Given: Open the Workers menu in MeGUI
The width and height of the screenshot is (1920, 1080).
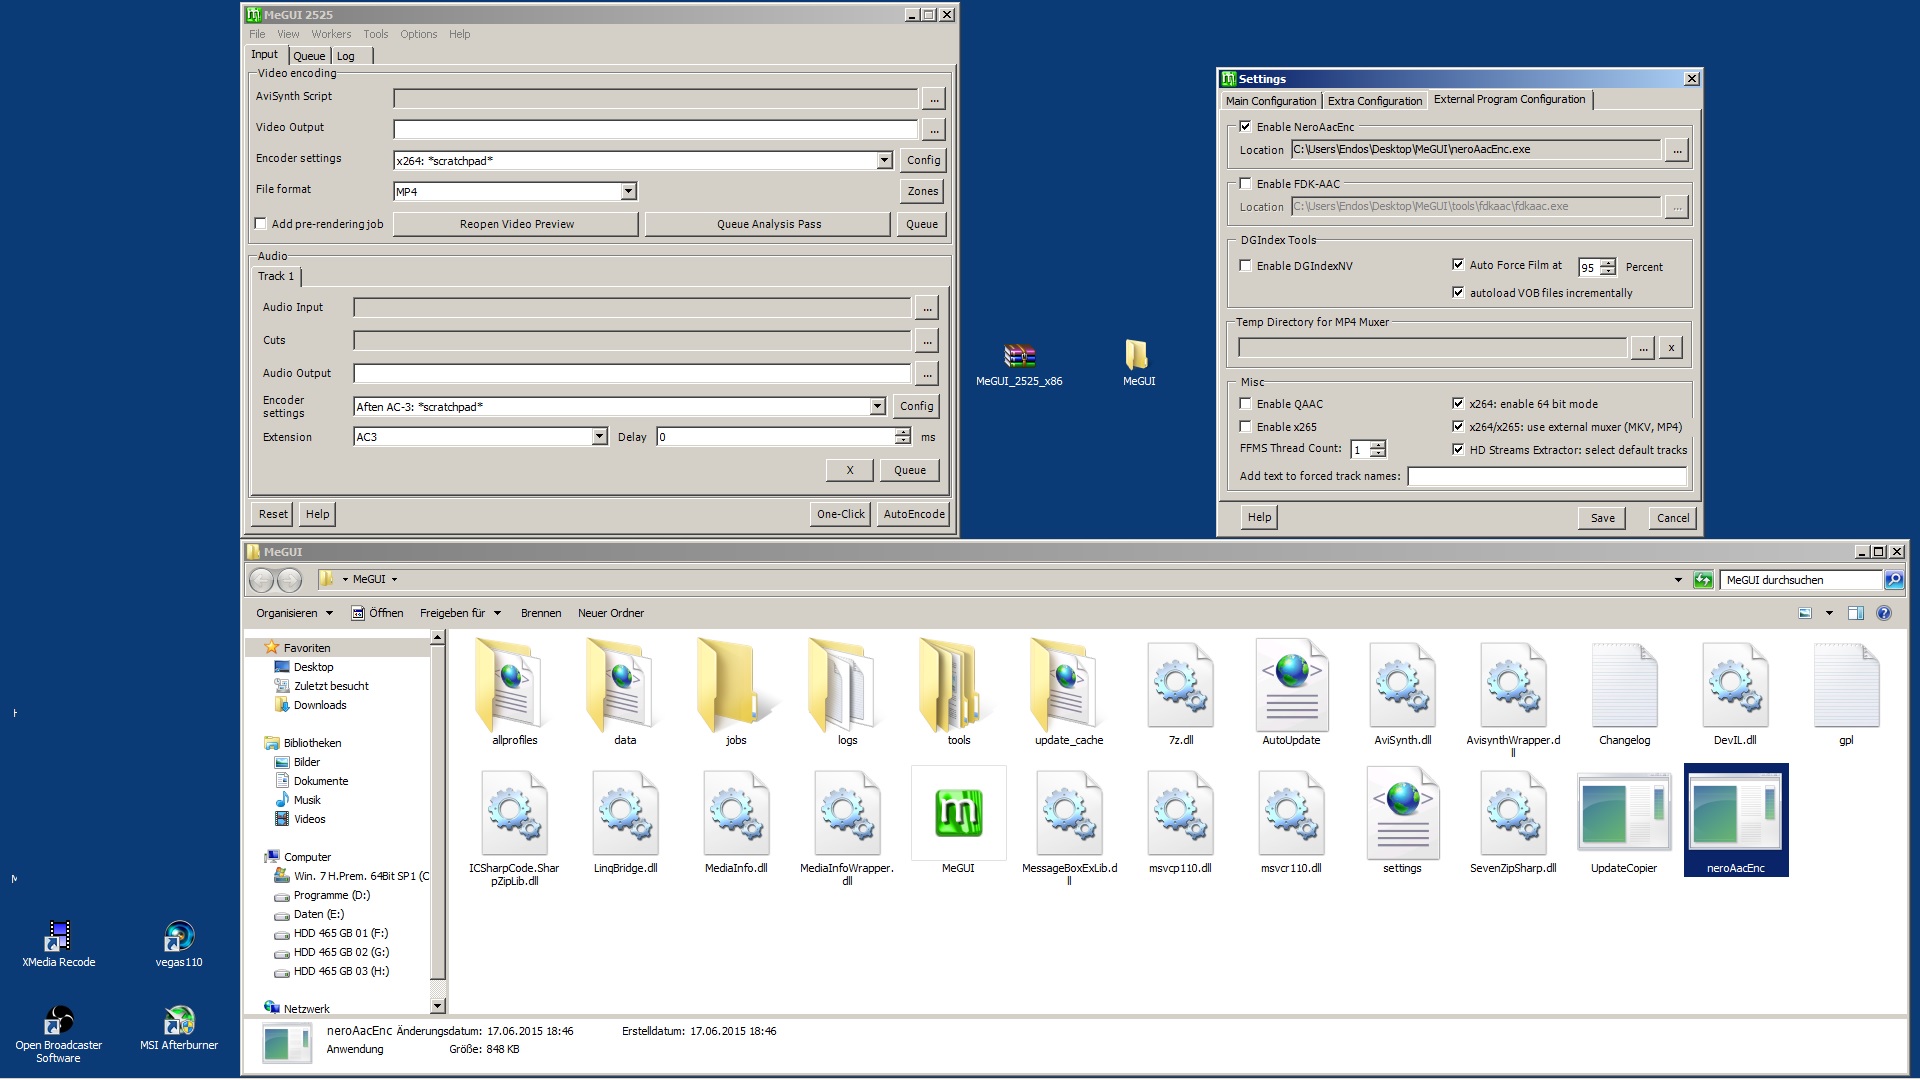Looking at the screenshot, I should (331, 34).
